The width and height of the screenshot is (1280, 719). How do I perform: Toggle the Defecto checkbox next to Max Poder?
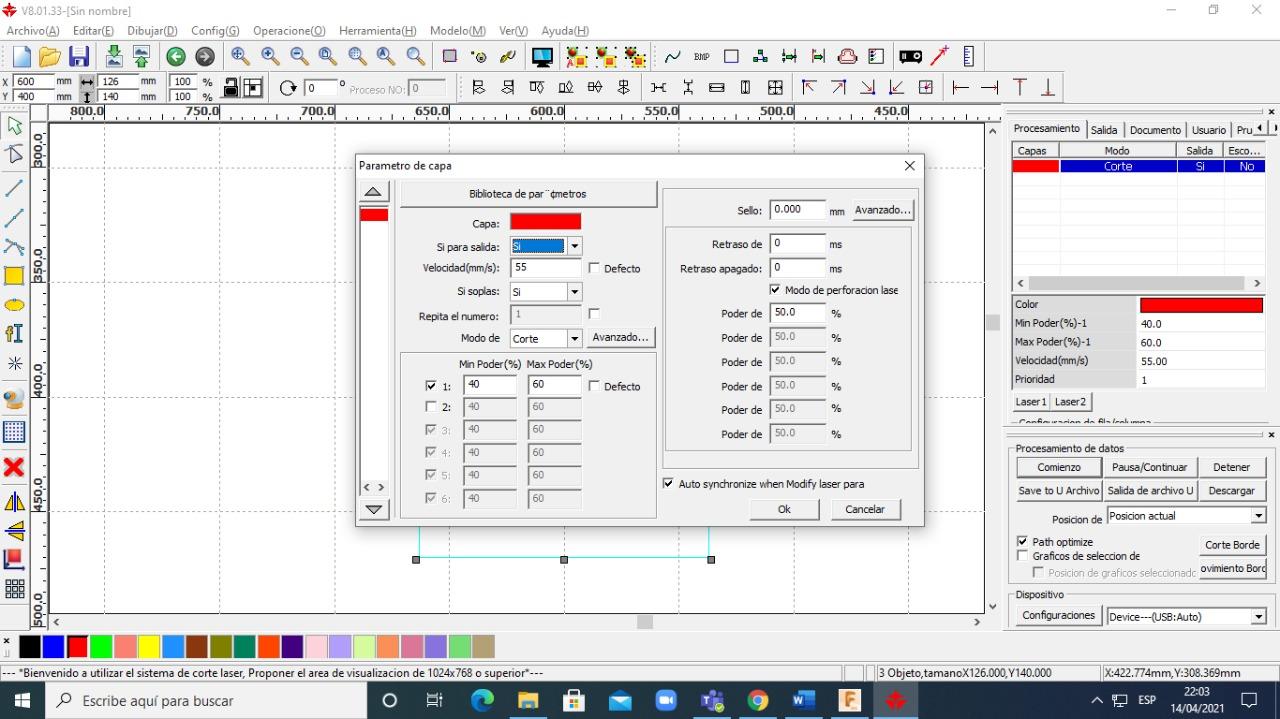[x=595, y=386]
